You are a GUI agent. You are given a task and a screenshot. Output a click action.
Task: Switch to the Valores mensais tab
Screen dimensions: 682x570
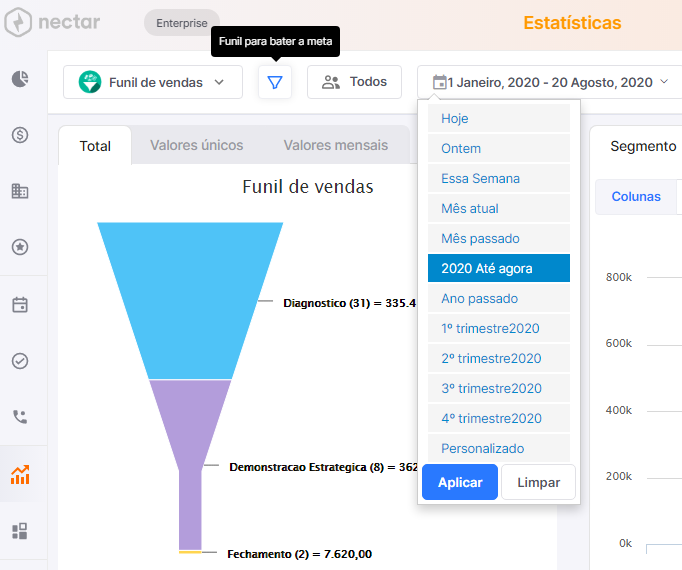(x=336, y=145)
